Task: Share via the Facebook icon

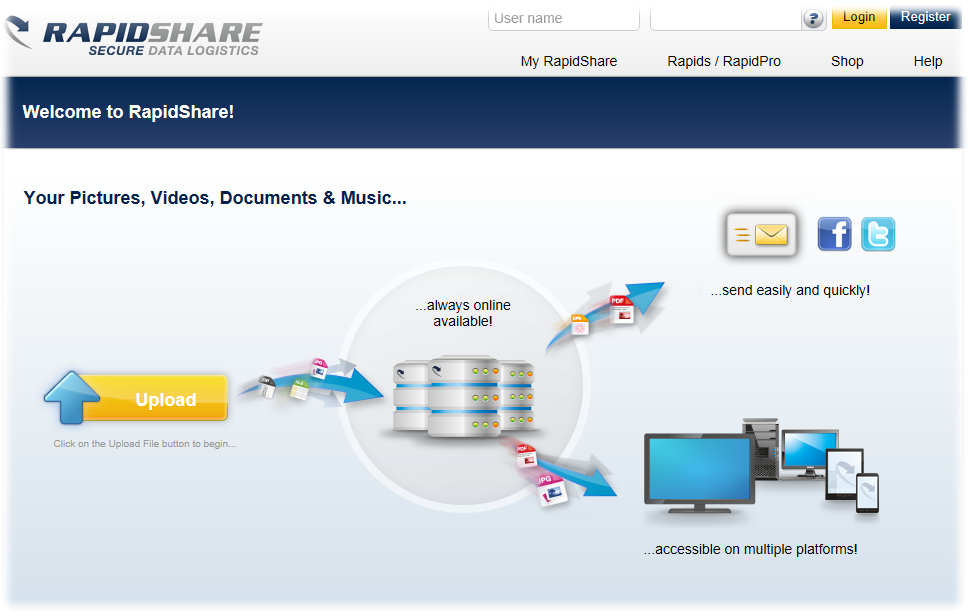Action: click(834, 234)
